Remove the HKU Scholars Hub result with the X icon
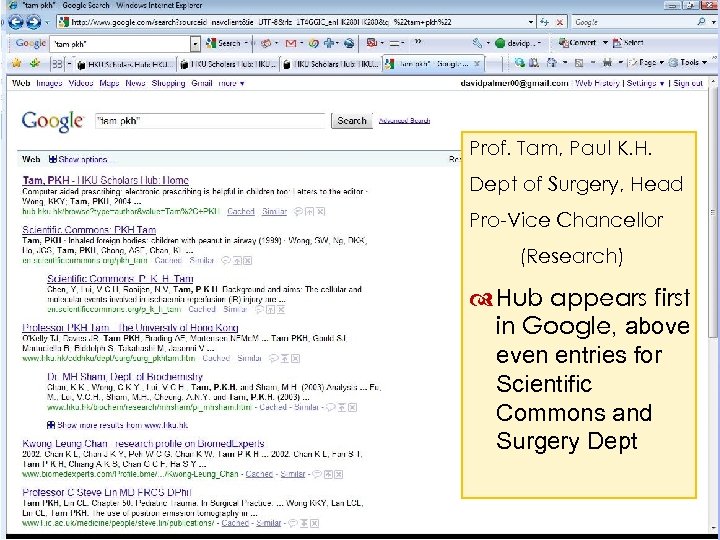The width and height of the screenshot is (720, 540). point(321,212)
